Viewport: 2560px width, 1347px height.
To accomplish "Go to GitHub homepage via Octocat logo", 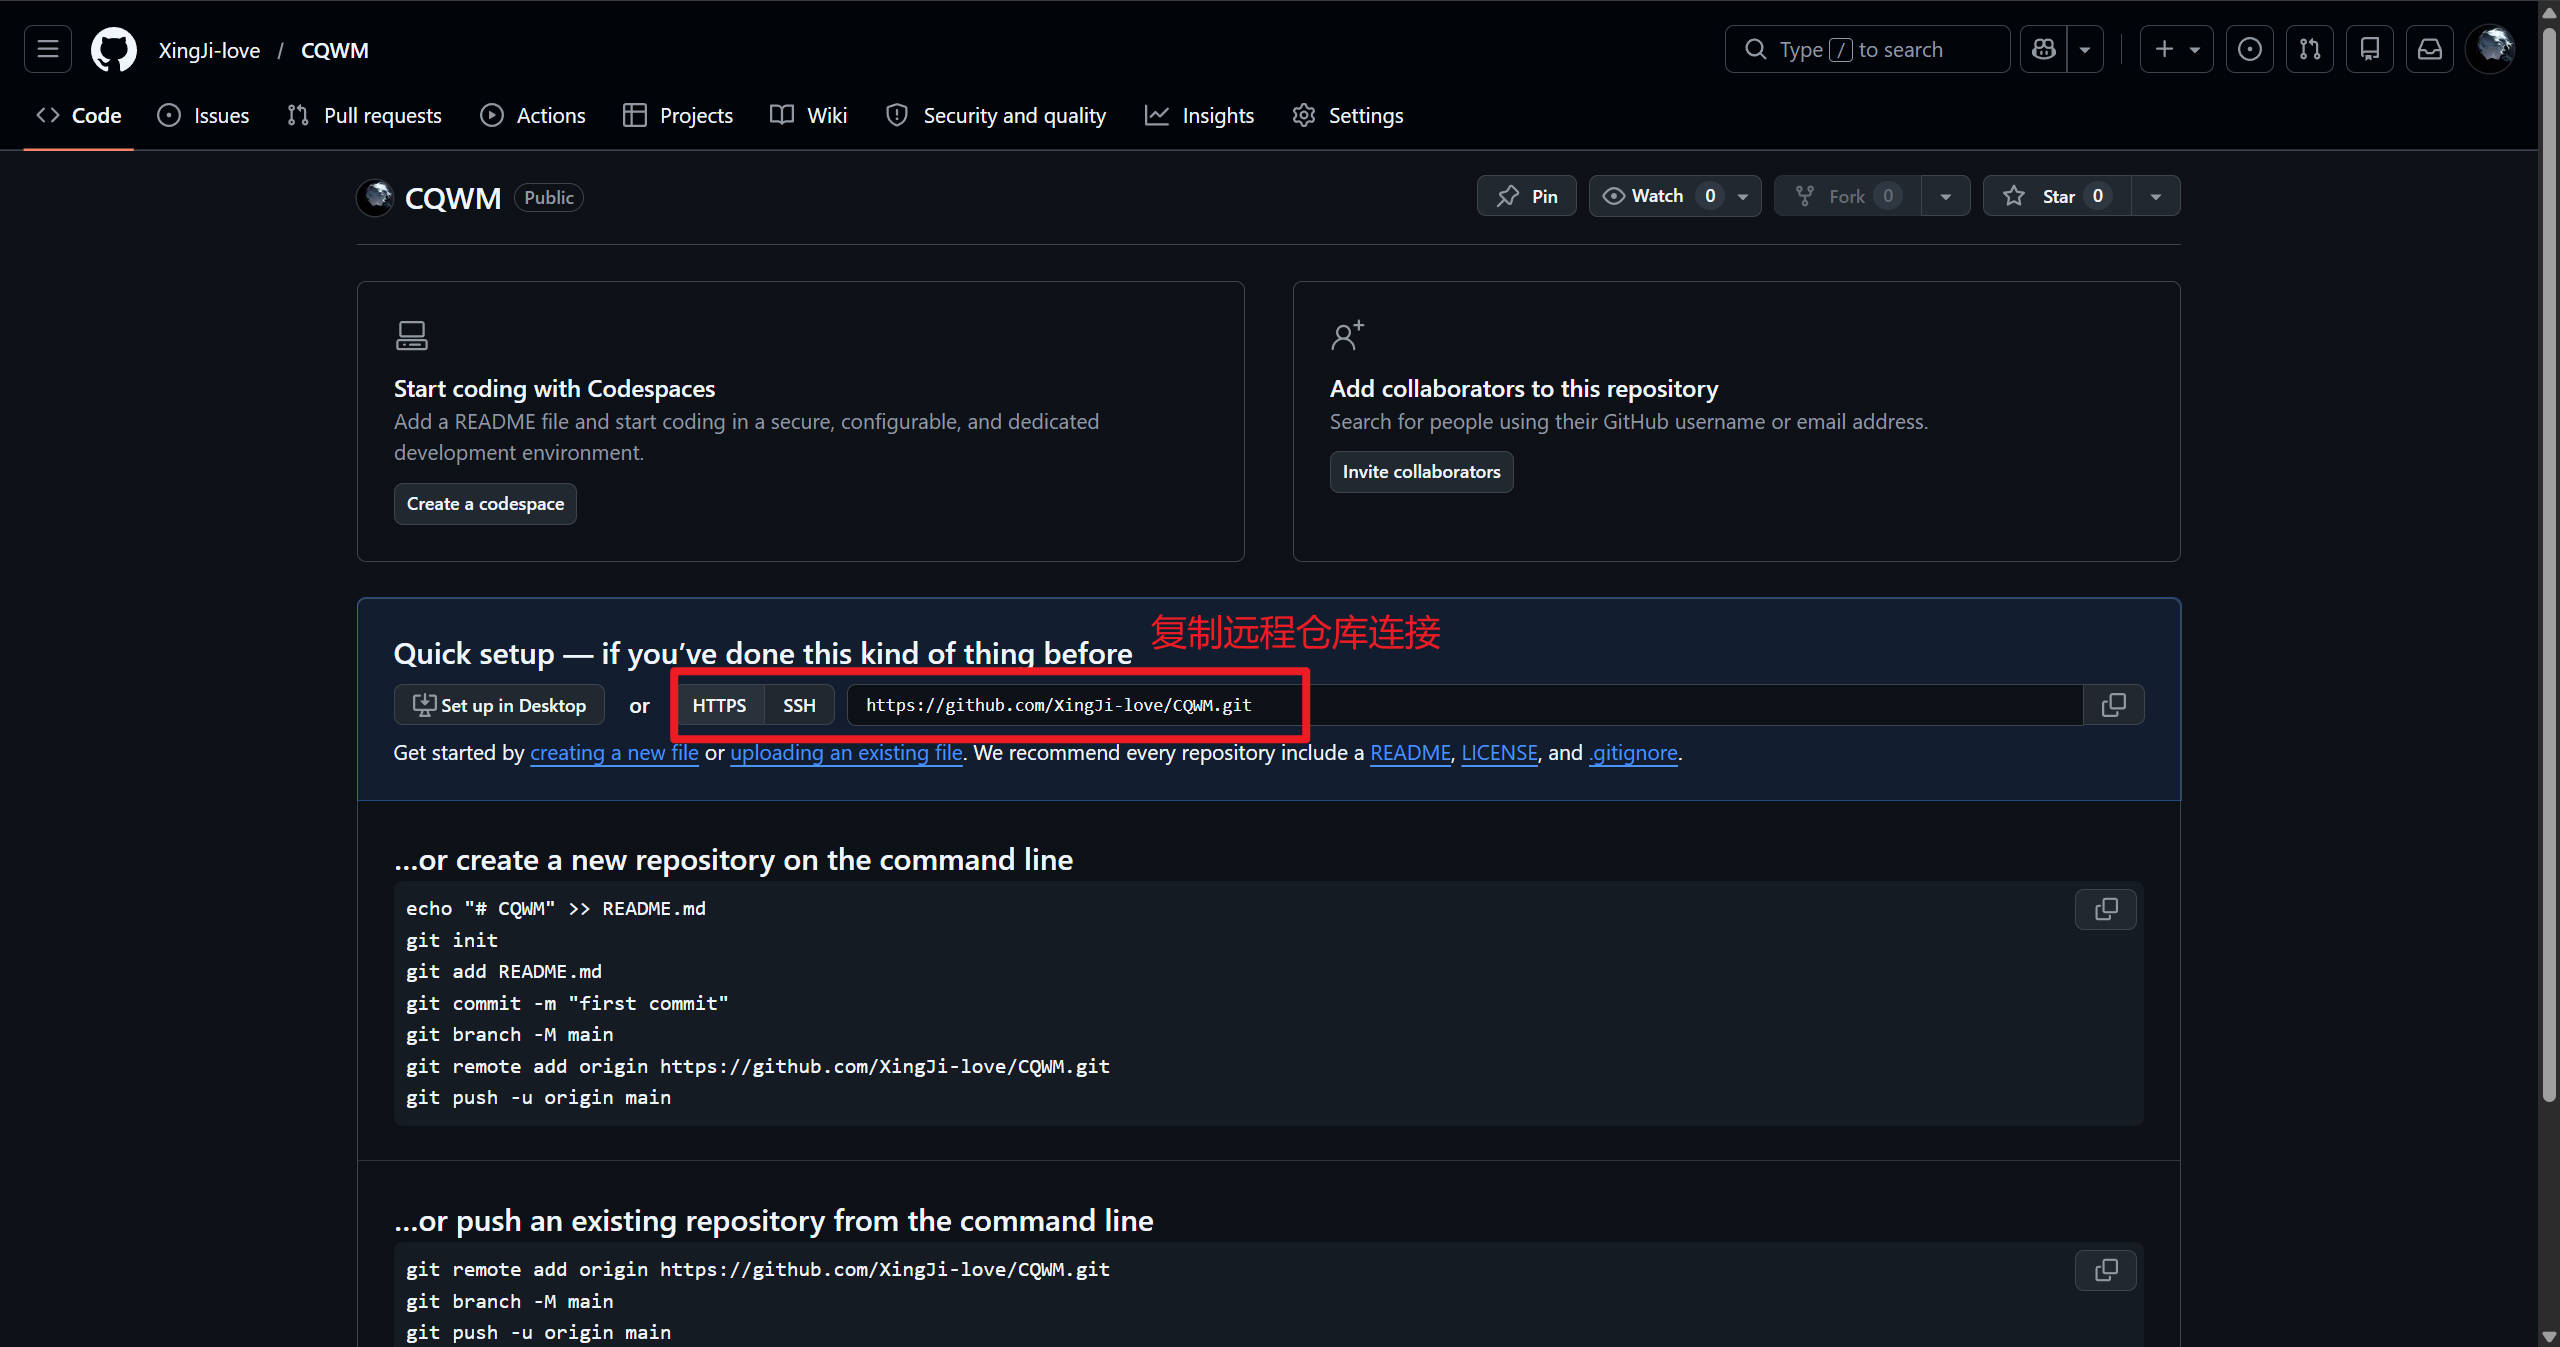I will coord(114,49).
